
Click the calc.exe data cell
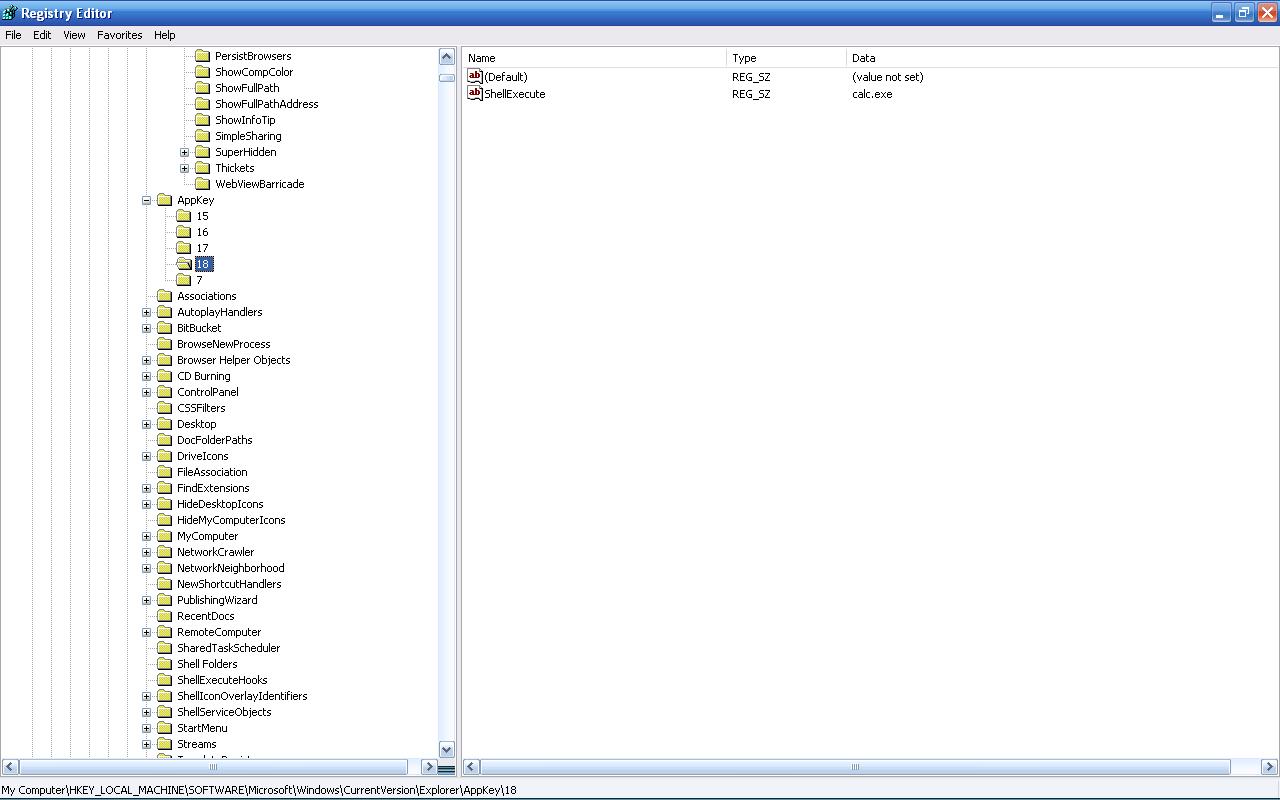tap(872, 94)
